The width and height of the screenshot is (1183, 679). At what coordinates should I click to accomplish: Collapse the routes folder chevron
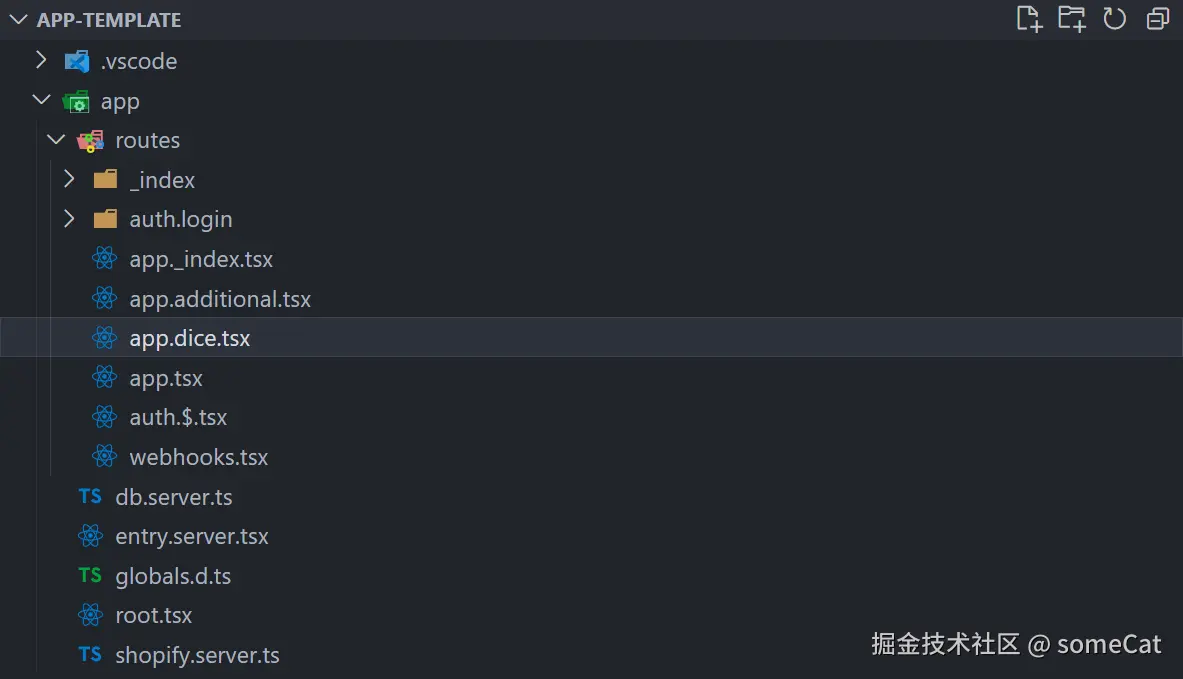[56, 141]
